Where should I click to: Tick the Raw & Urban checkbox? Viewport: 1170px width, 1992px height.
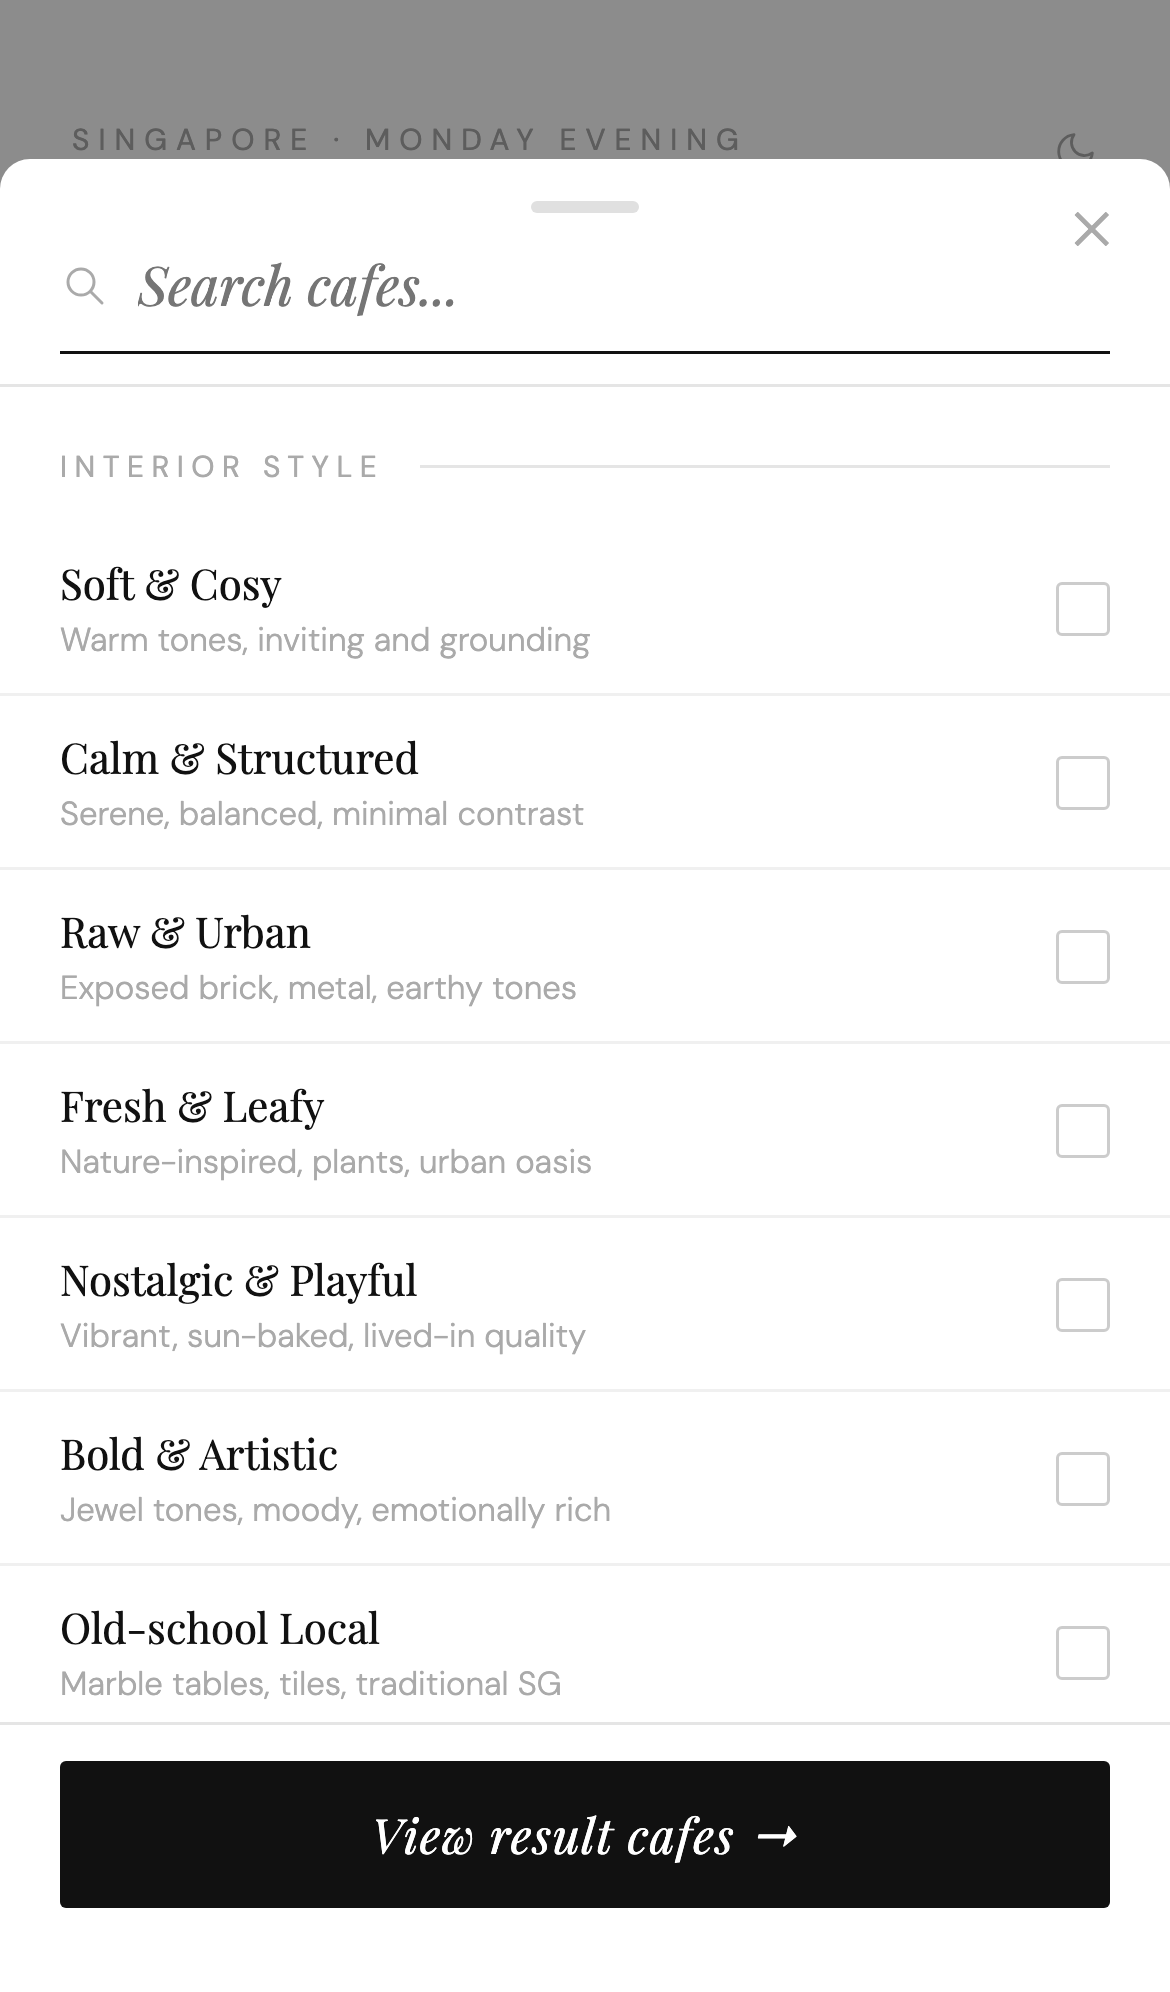click(x=1082, y=957)
